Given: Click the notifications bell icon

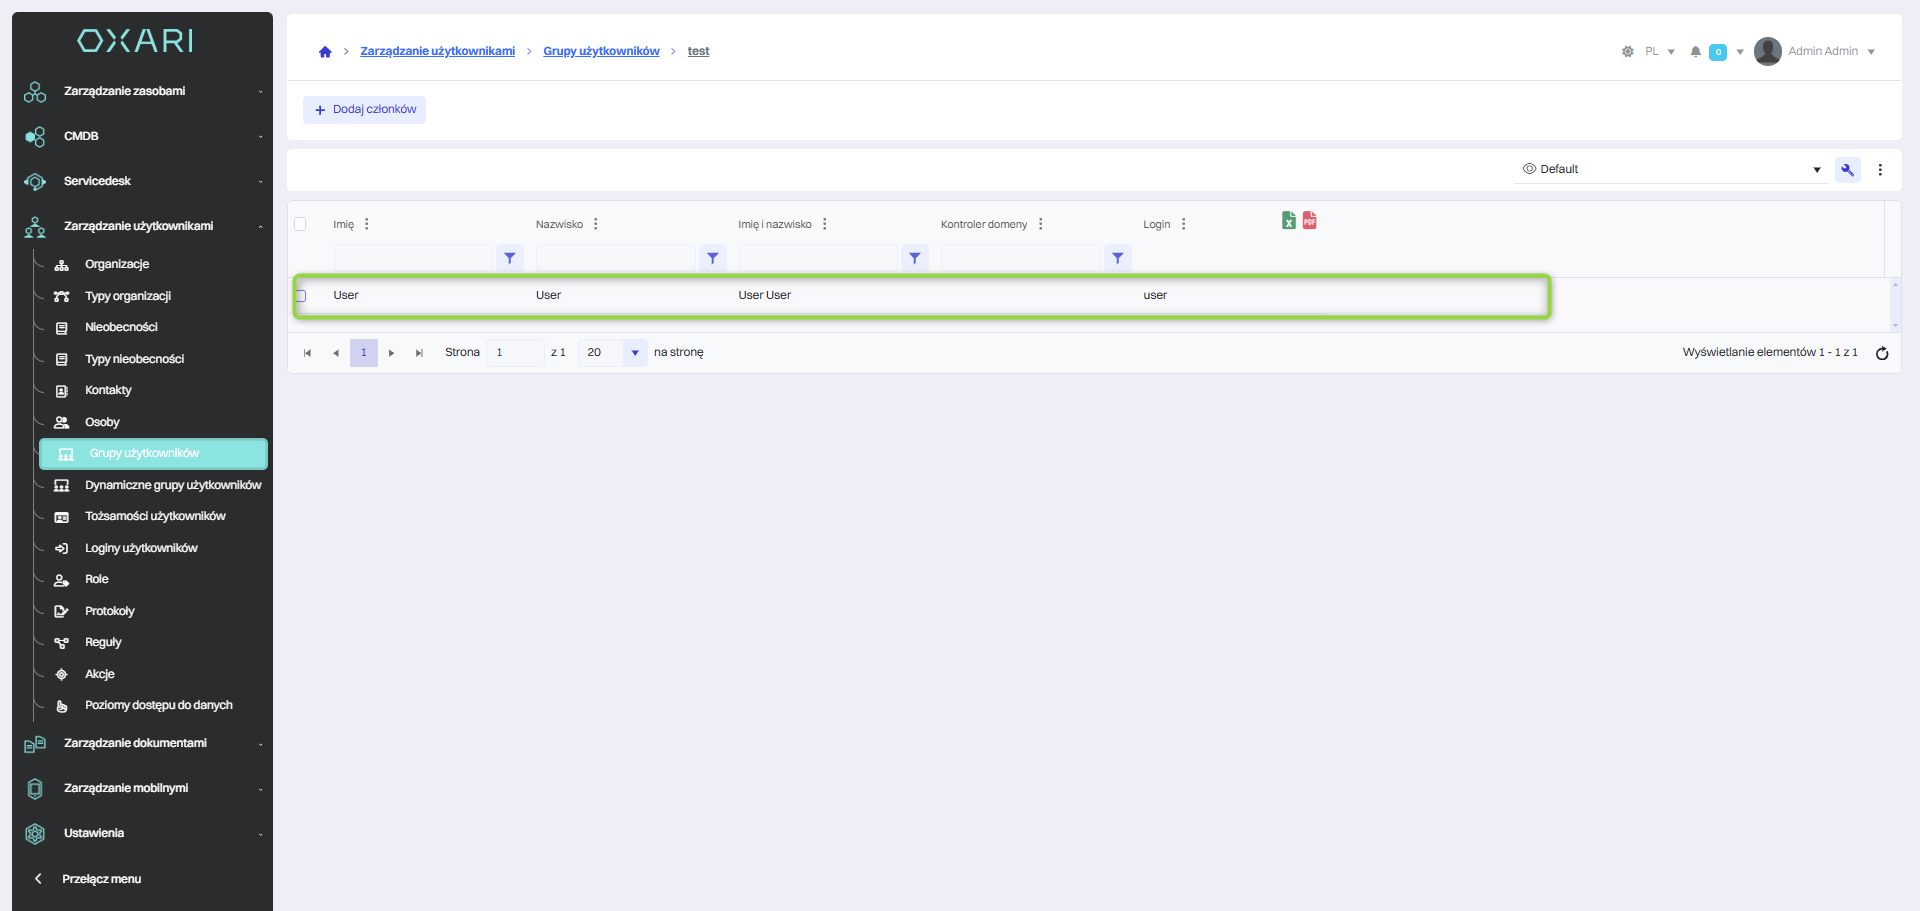Looking at the screenshot, I should point(1695,52).
